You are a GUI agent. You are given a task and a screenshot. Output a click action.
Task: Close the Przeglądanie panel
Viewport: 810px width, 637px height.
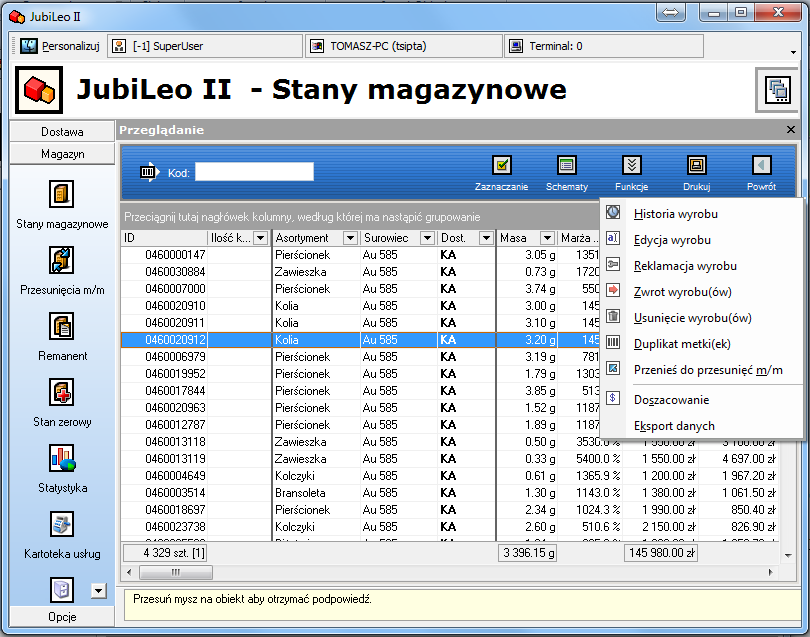click(x=790, y=130)
